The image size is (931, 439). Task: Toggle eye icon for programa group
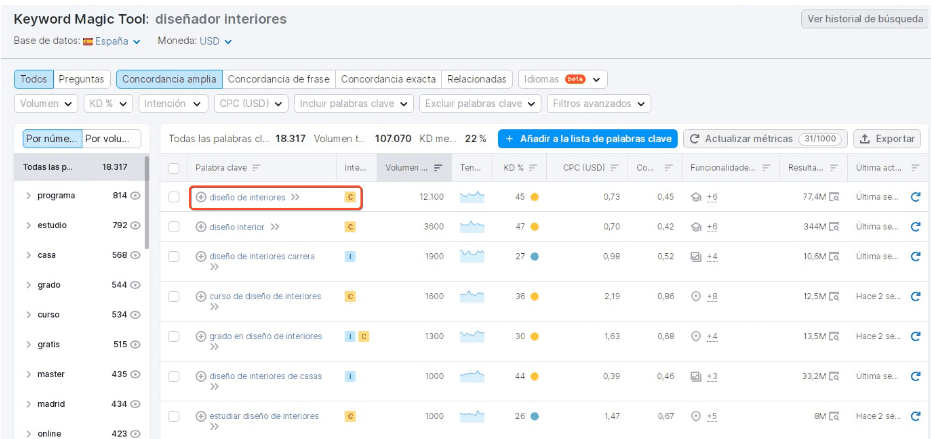(135, 196)
